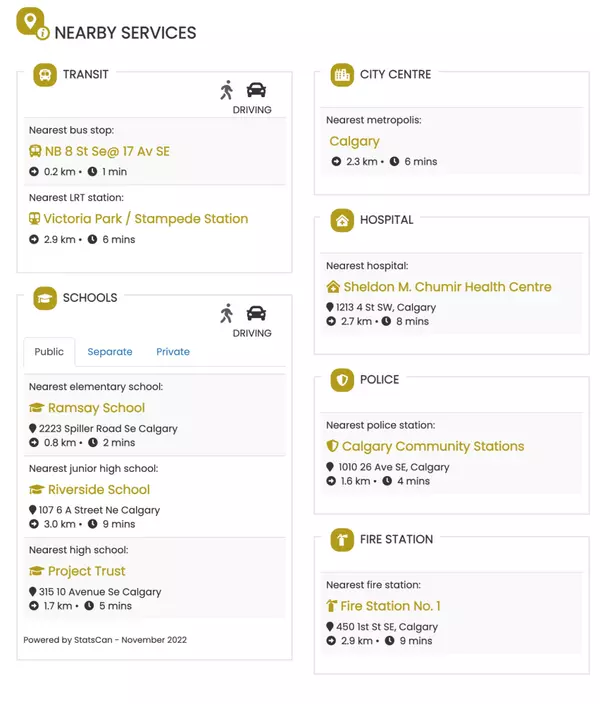Click the Fire Station extinguisher icon
This screenshot has height=704, width=600.
pyautogui.click(x=342, y=540)
